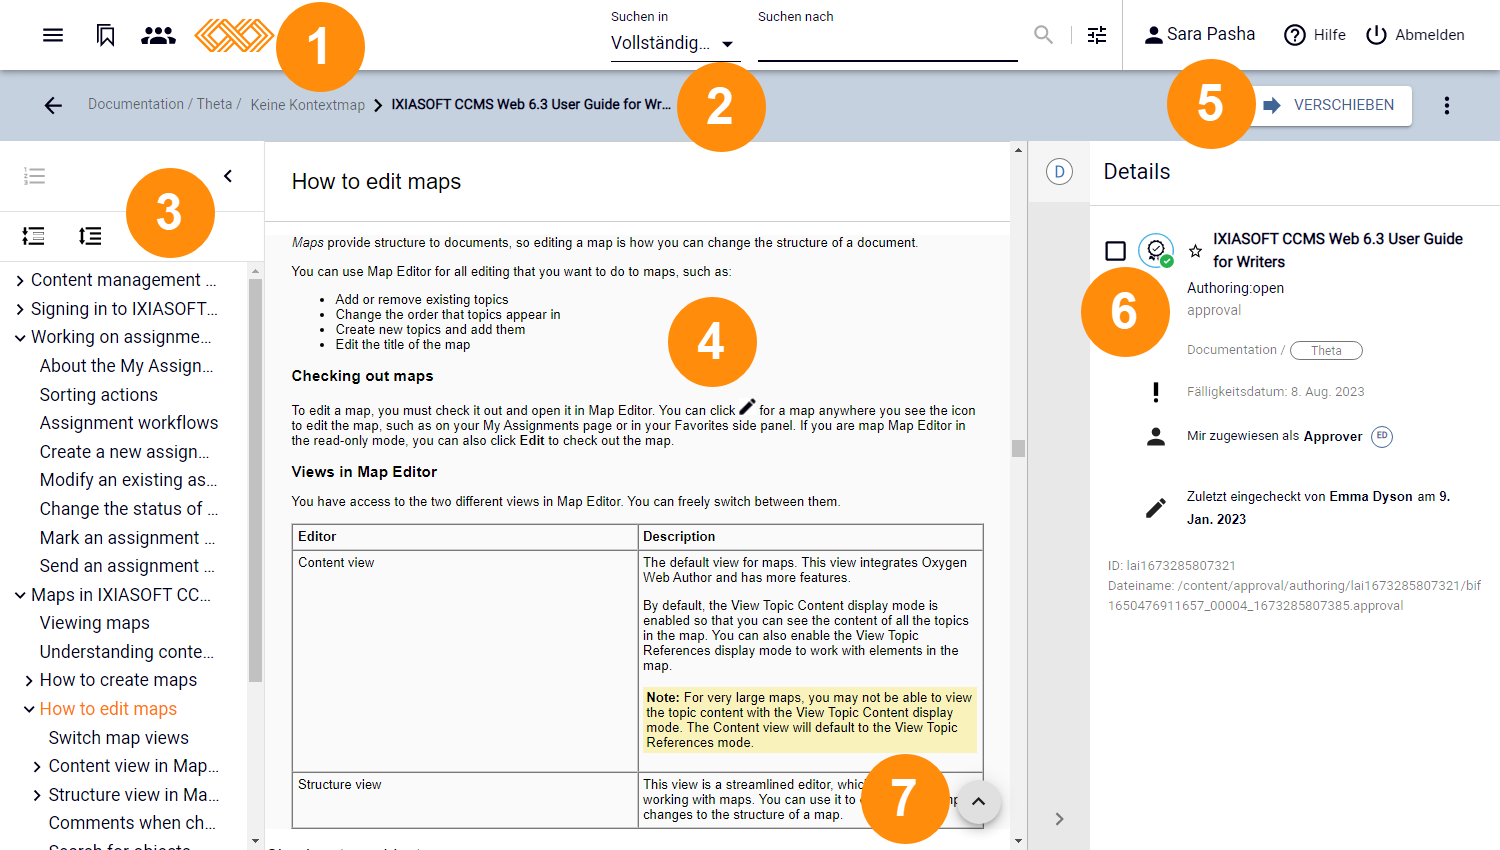Click the Content view table cell
Image resolution: width=1500 pixels, height=850 pixels.
click(x=465, y=660)
